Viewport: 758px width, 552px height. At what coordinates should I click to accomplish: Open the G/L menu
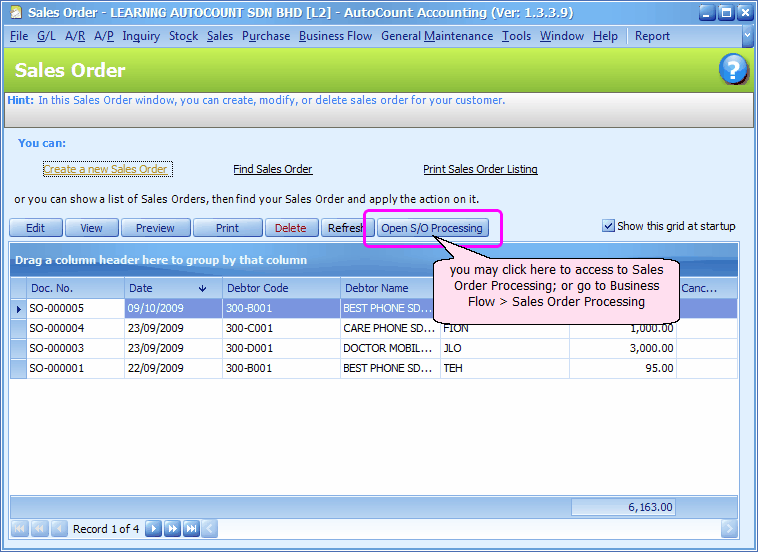tap(46, 36)
